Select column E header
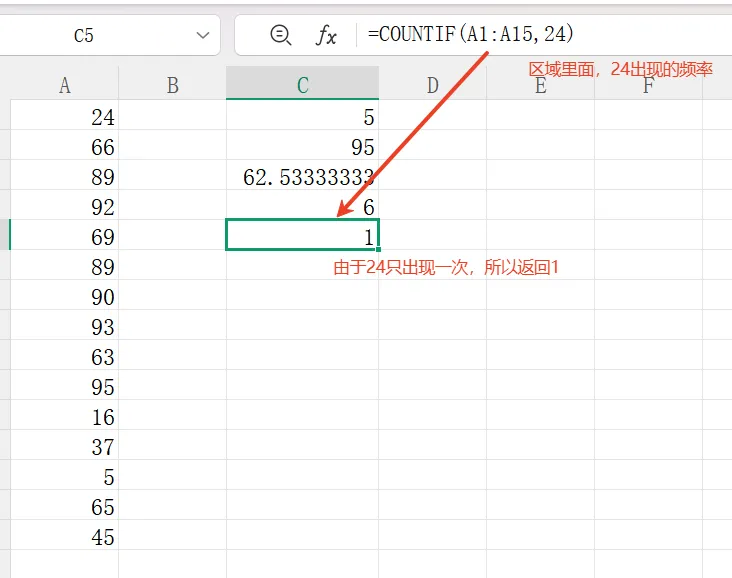 point(541,85)
